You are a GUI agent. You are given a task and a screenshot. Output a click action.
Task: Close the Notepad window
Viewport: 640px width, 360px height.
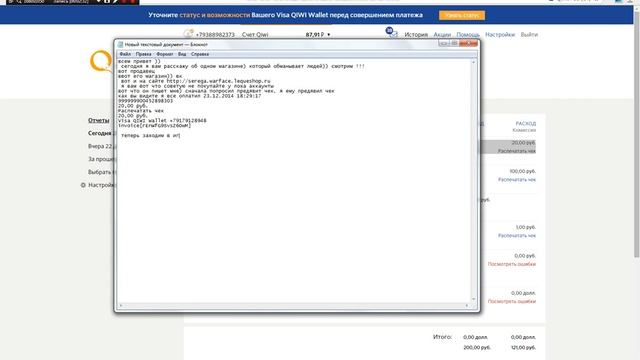[468, 43]
